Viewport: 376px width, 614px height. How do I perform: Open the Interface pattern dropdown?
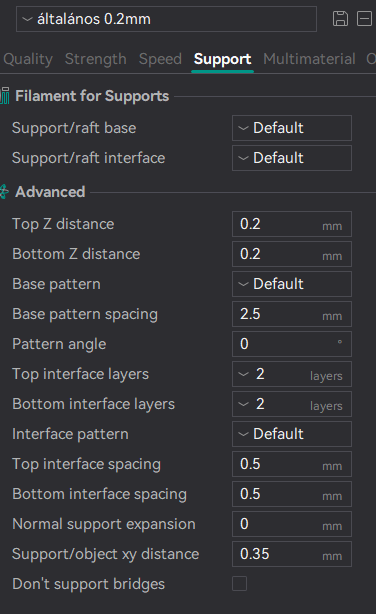[x=292, y=434]
